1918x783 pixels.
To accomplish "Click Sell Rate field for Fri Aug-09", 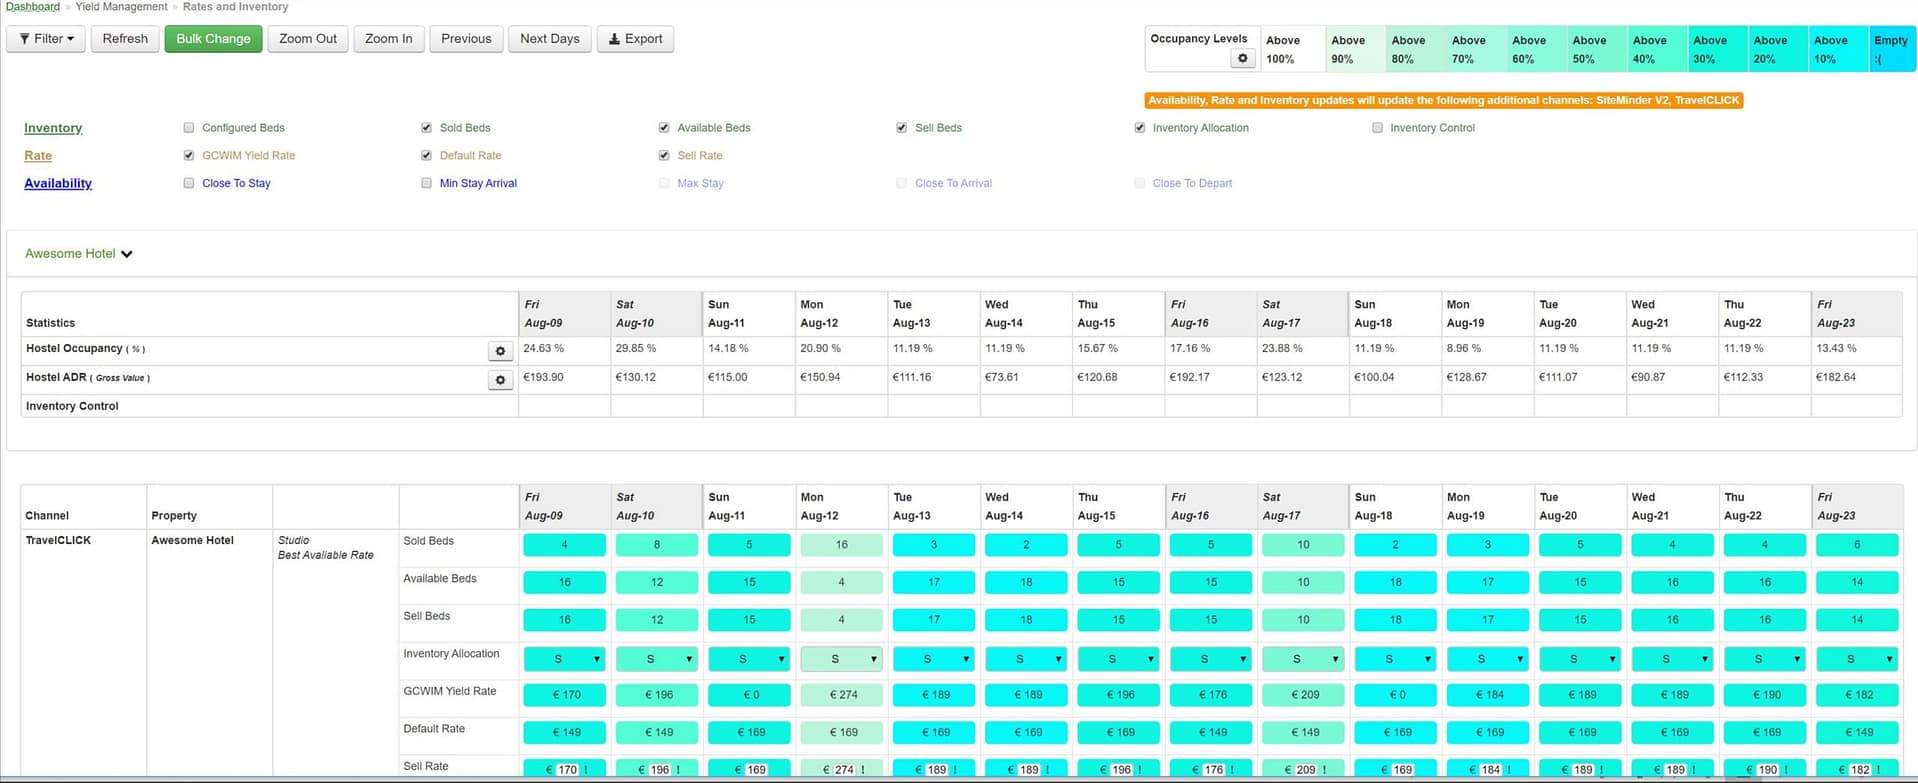I will (x=565, y=769).
